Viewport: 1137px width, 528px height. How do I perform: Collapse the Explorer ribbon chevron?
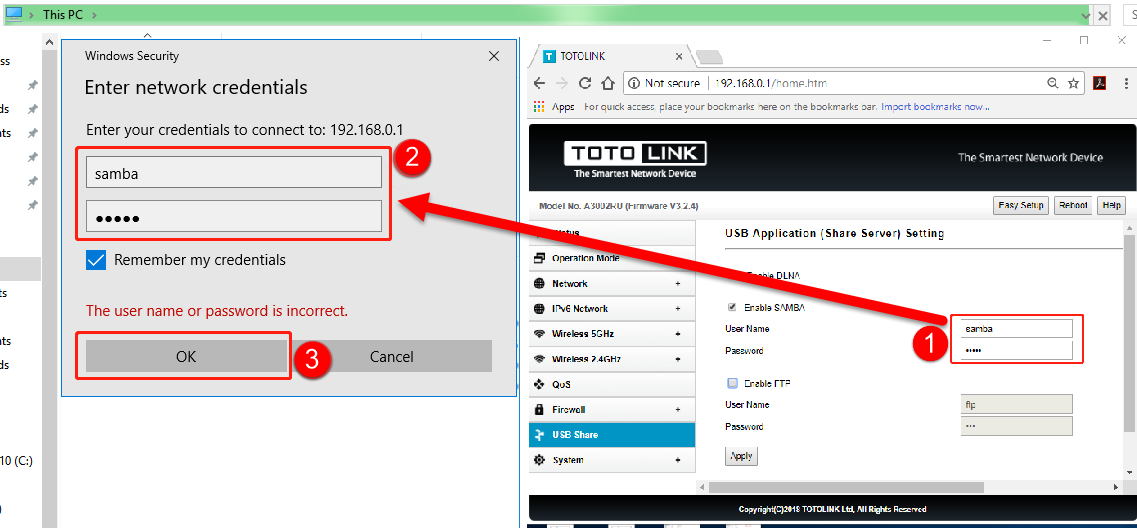tap(146, 33)
